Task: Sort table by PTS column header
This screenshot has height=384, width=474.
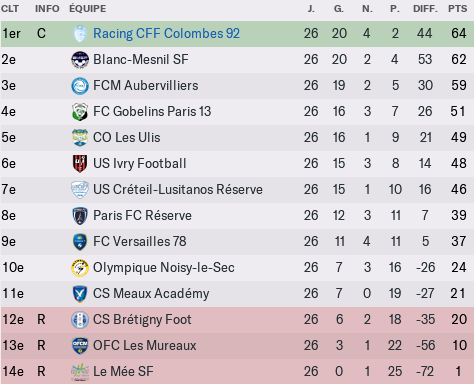Action: pyautogui.click(x=457, y=8)
